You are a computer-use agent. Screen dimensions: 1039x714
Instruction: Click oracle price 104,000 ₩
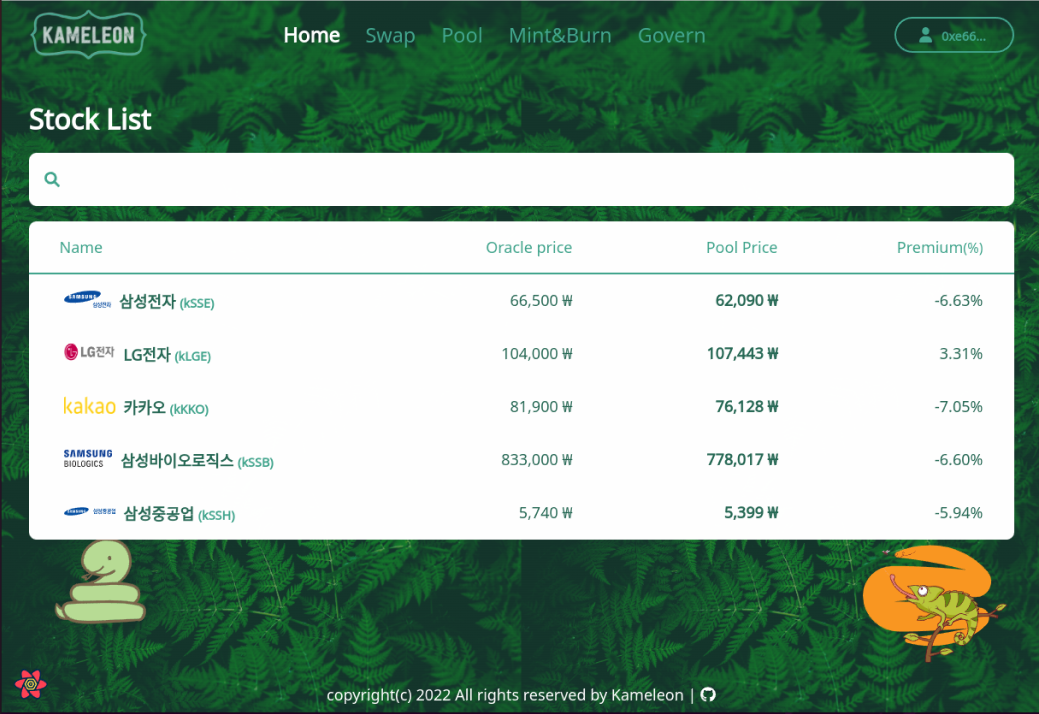[x=537, y=353]
